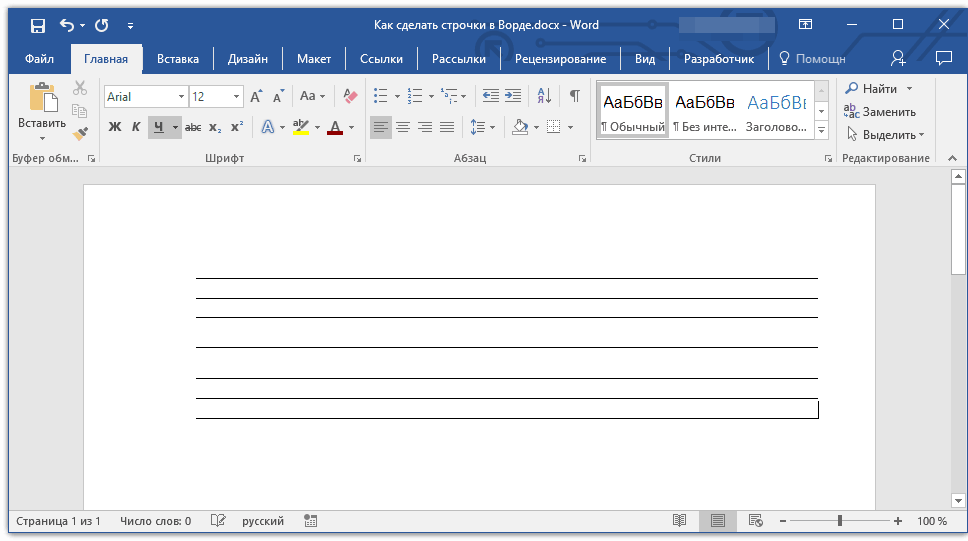Screen dimensions: 968x541
Task: Open the font size 12 dropdown
Action: (236, 96)
